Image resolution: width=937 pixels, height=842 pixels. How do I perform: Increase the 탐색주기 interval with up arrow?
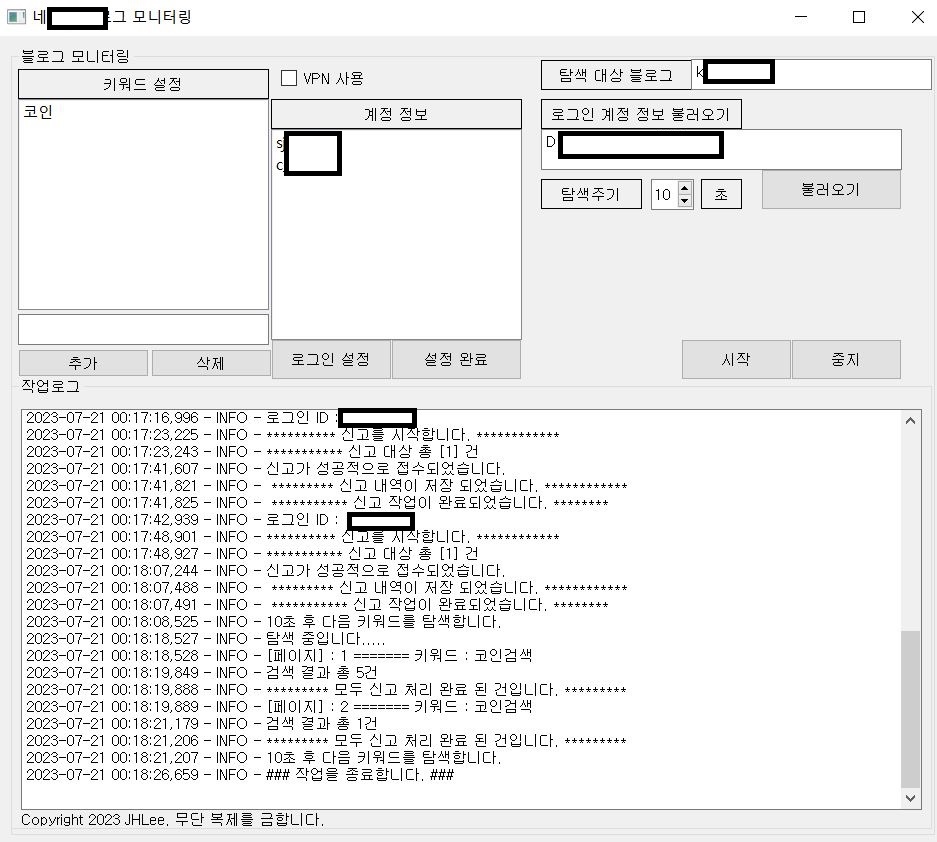pos(685,187)
